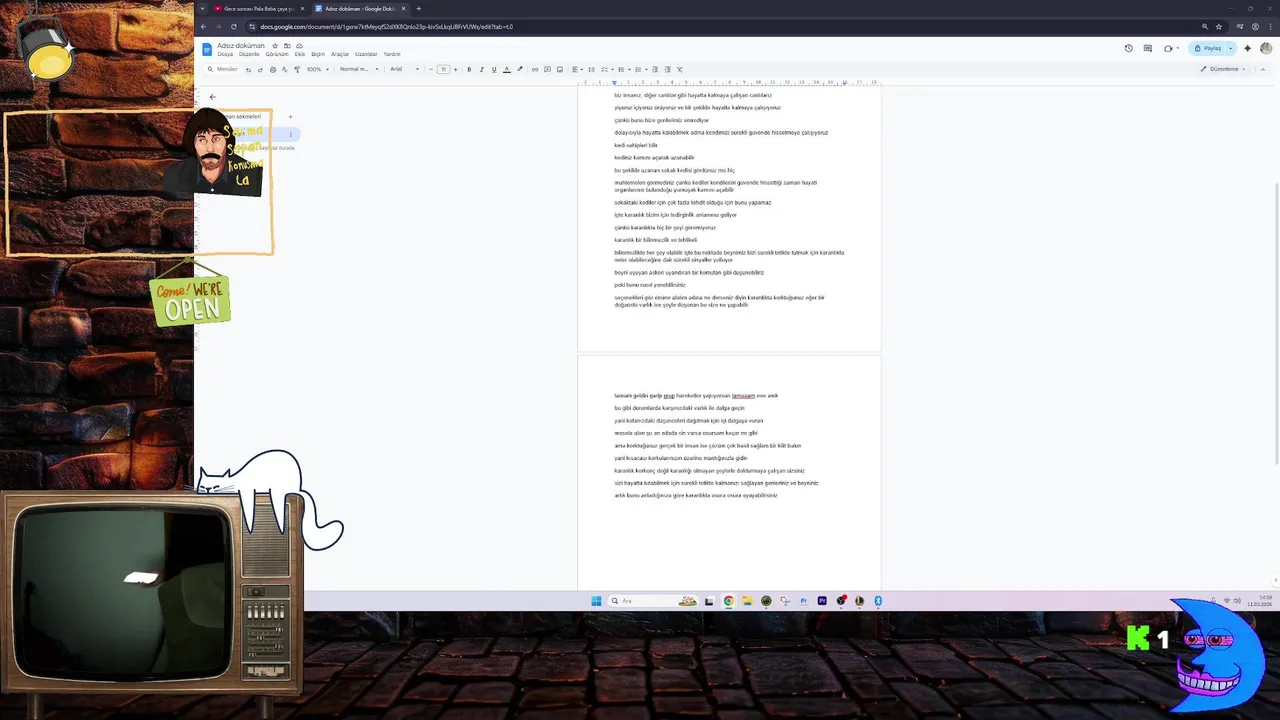Click the Paylaş share button

click(x=1209, y=48)
